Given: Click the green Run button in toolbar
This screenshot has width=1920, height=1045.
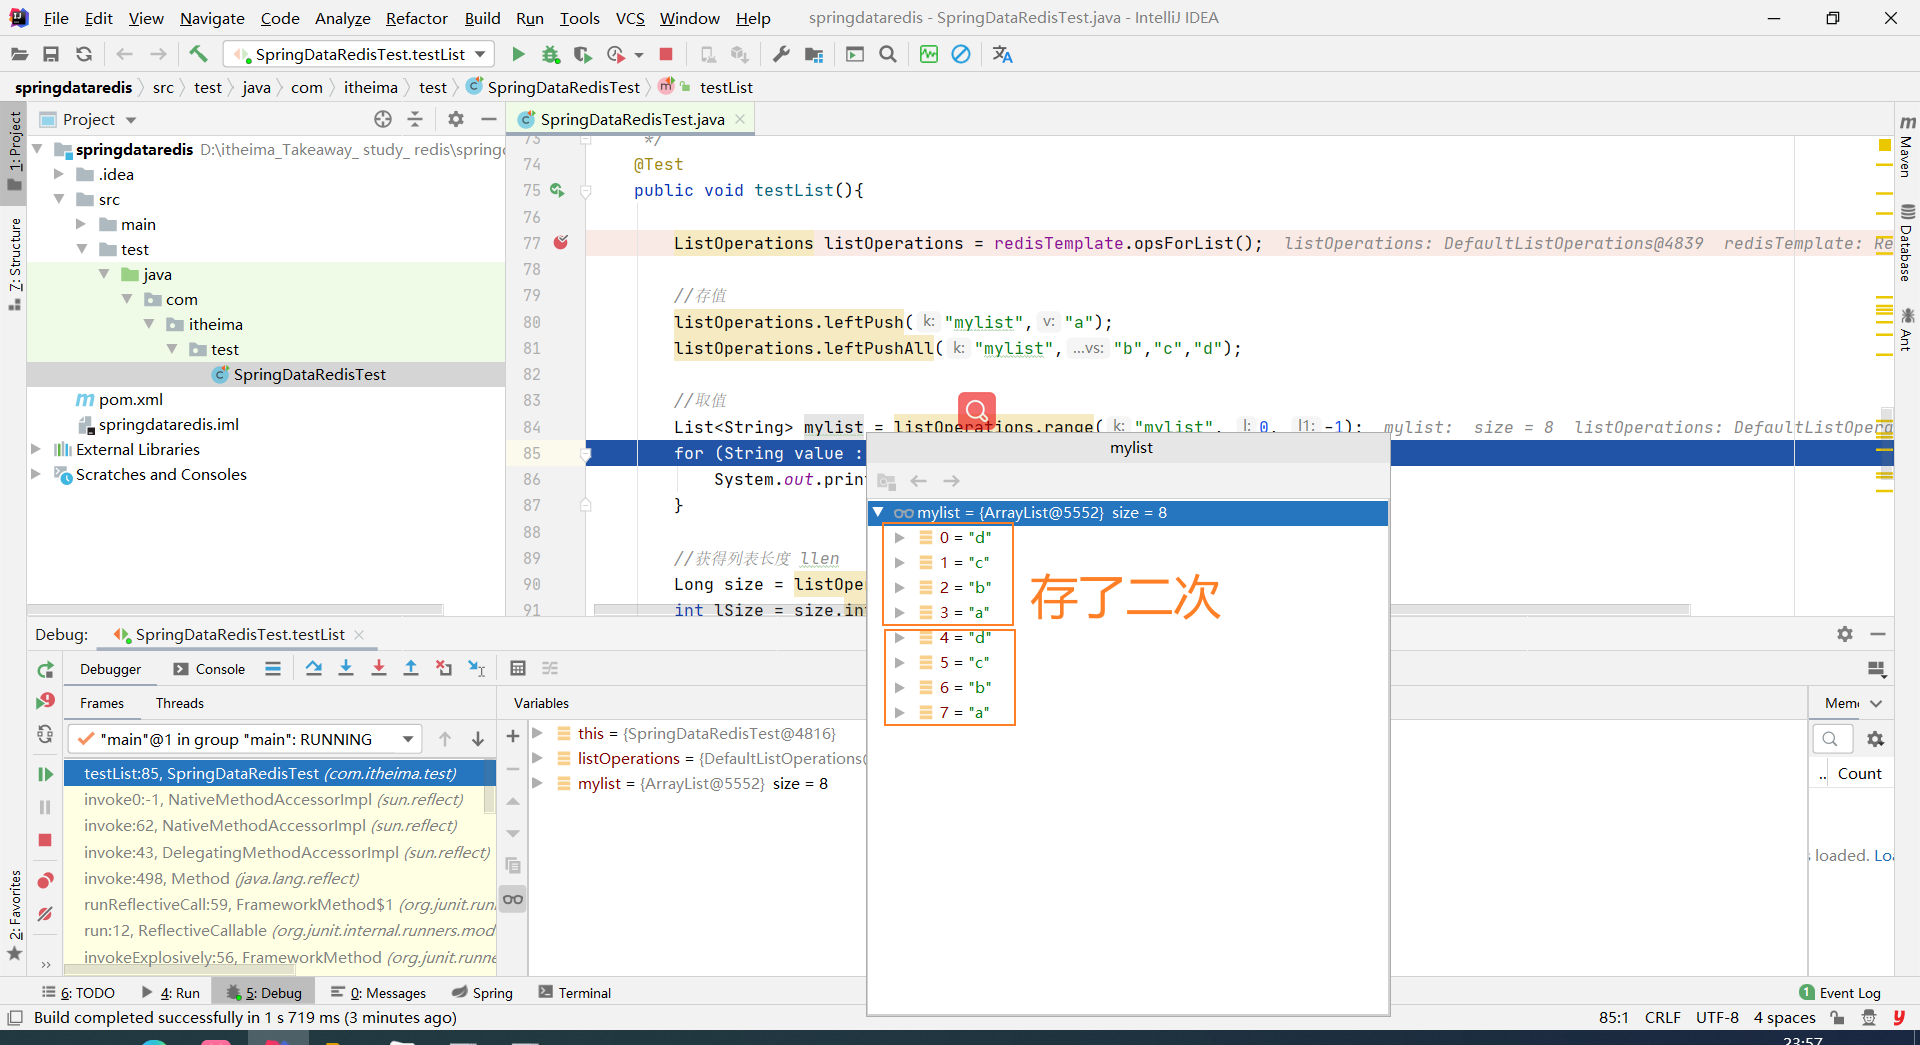Looking at the screenshot, I should click(x=518, y=54).
